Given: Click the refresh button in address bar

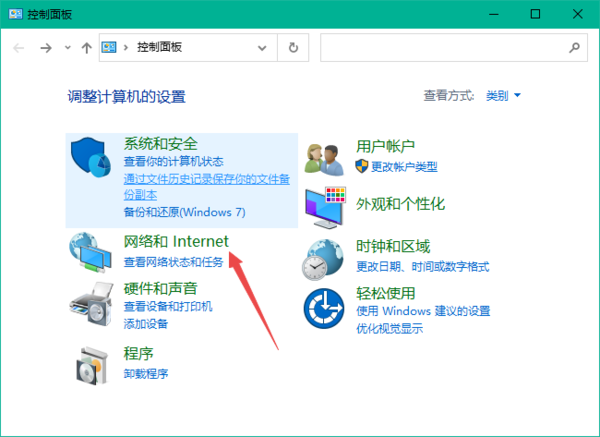Looking at the screenshot, I should point(293,47).
